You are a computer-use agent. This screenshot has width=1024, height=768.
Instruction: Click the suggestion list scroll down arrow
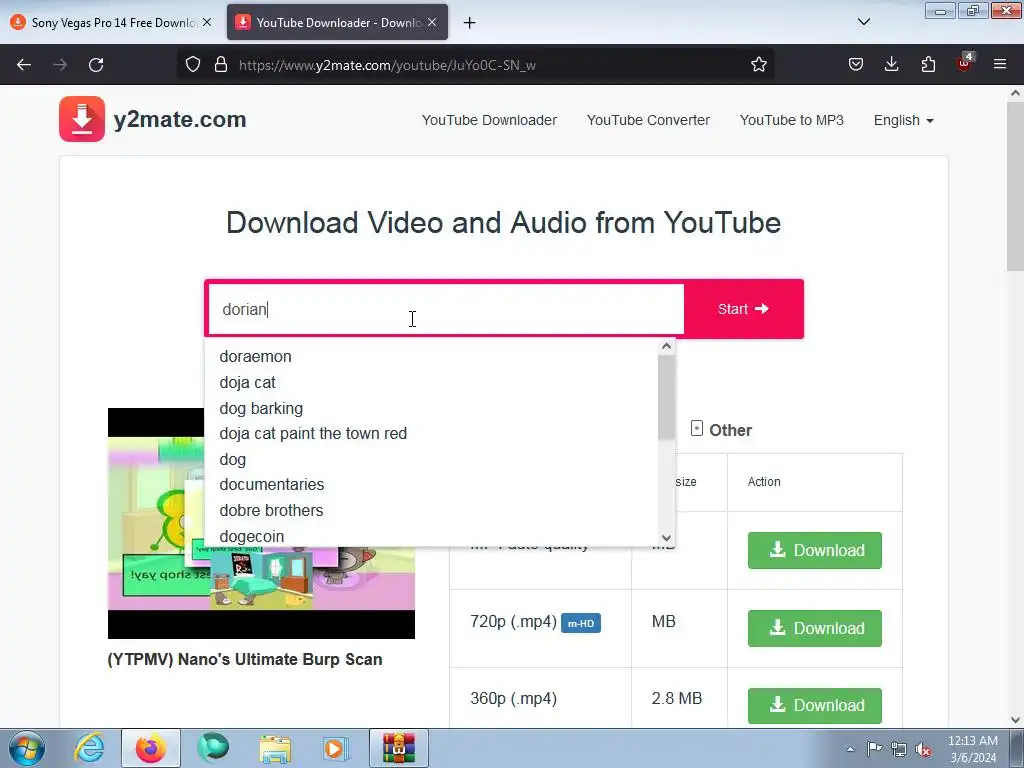click(x=666, y=538)
